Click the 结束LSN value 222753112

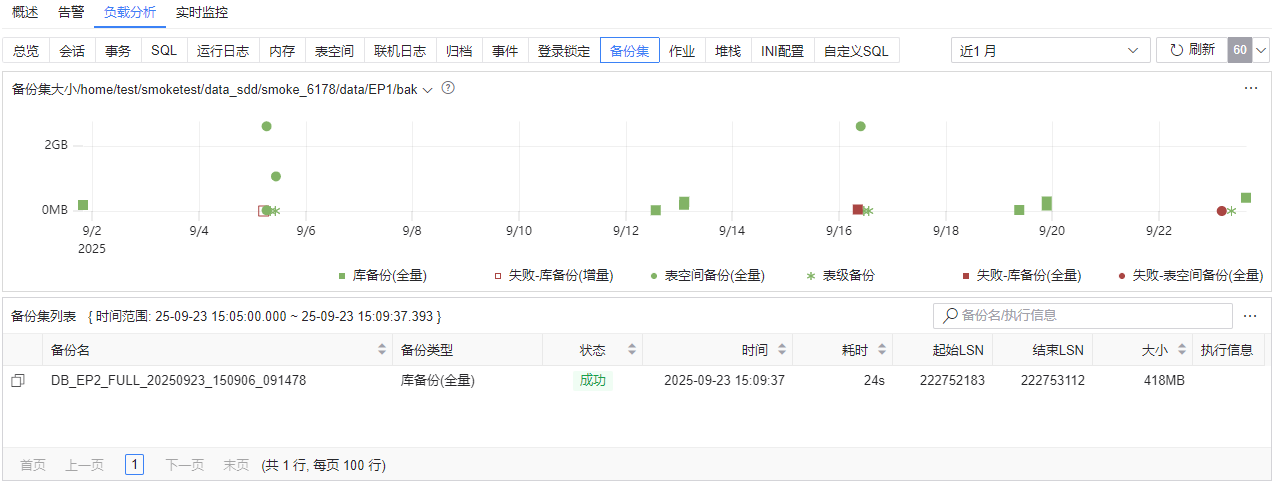point(1052,381)
